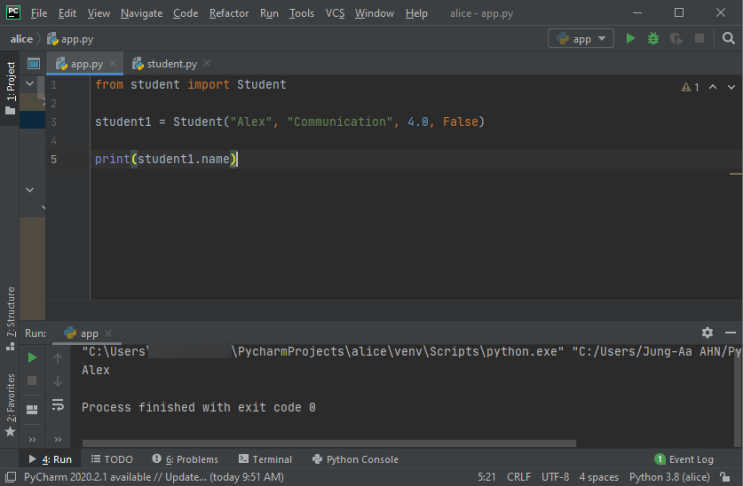Click the Run console horizontal scrollbar
Image resolution: width=743 pixels, height=486 pixels.
[330, 443]
